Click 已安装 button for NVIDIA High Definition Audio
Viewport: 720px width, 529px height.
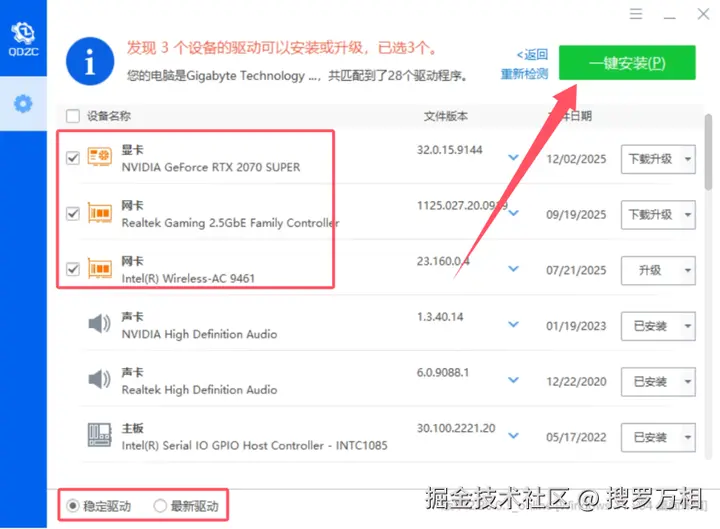click(x=651, y=326)
